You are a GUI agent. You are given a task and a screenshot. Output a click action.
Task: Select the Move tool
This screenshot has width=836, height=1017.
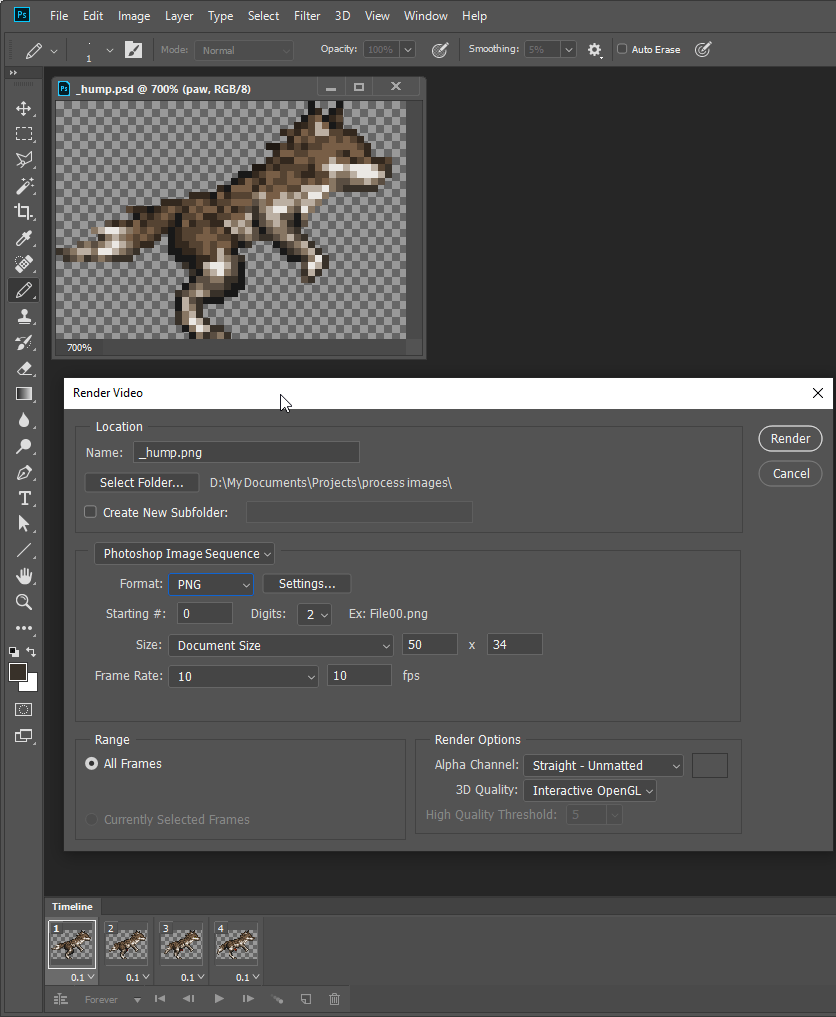coord(24,108)
